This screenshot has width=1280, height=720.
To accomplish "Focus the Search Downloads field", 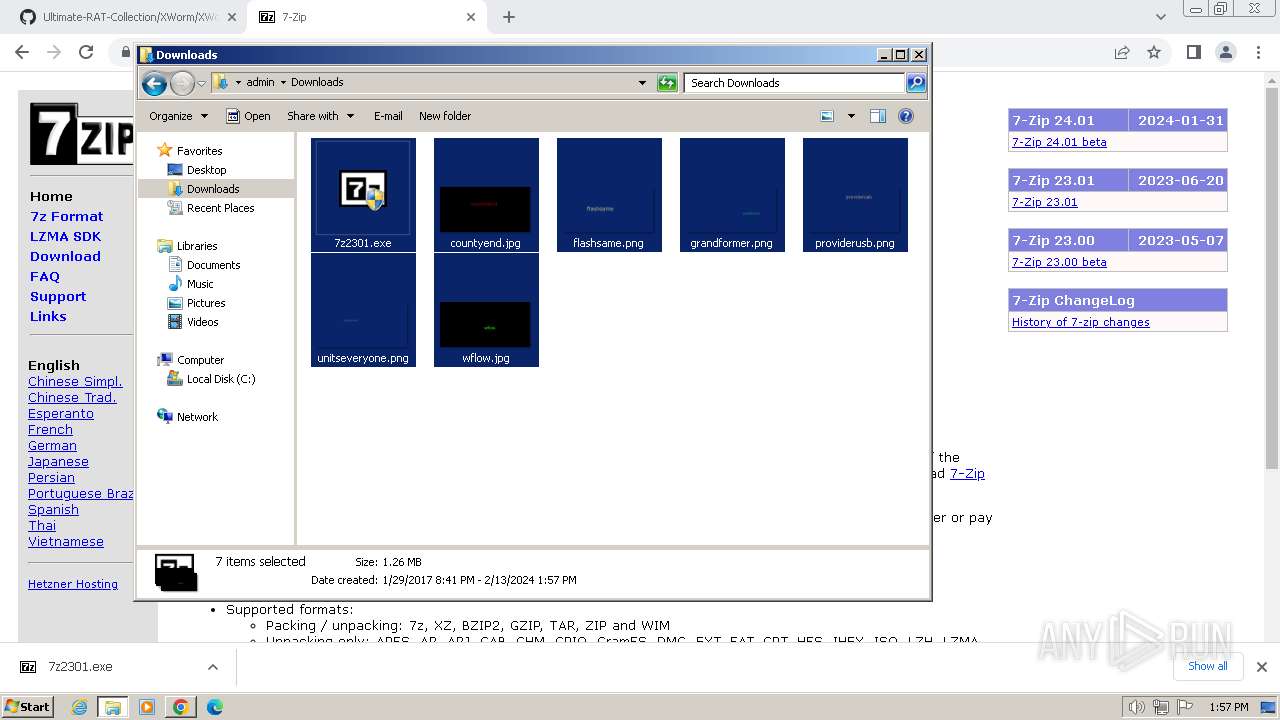I will (x=795, y=83).
